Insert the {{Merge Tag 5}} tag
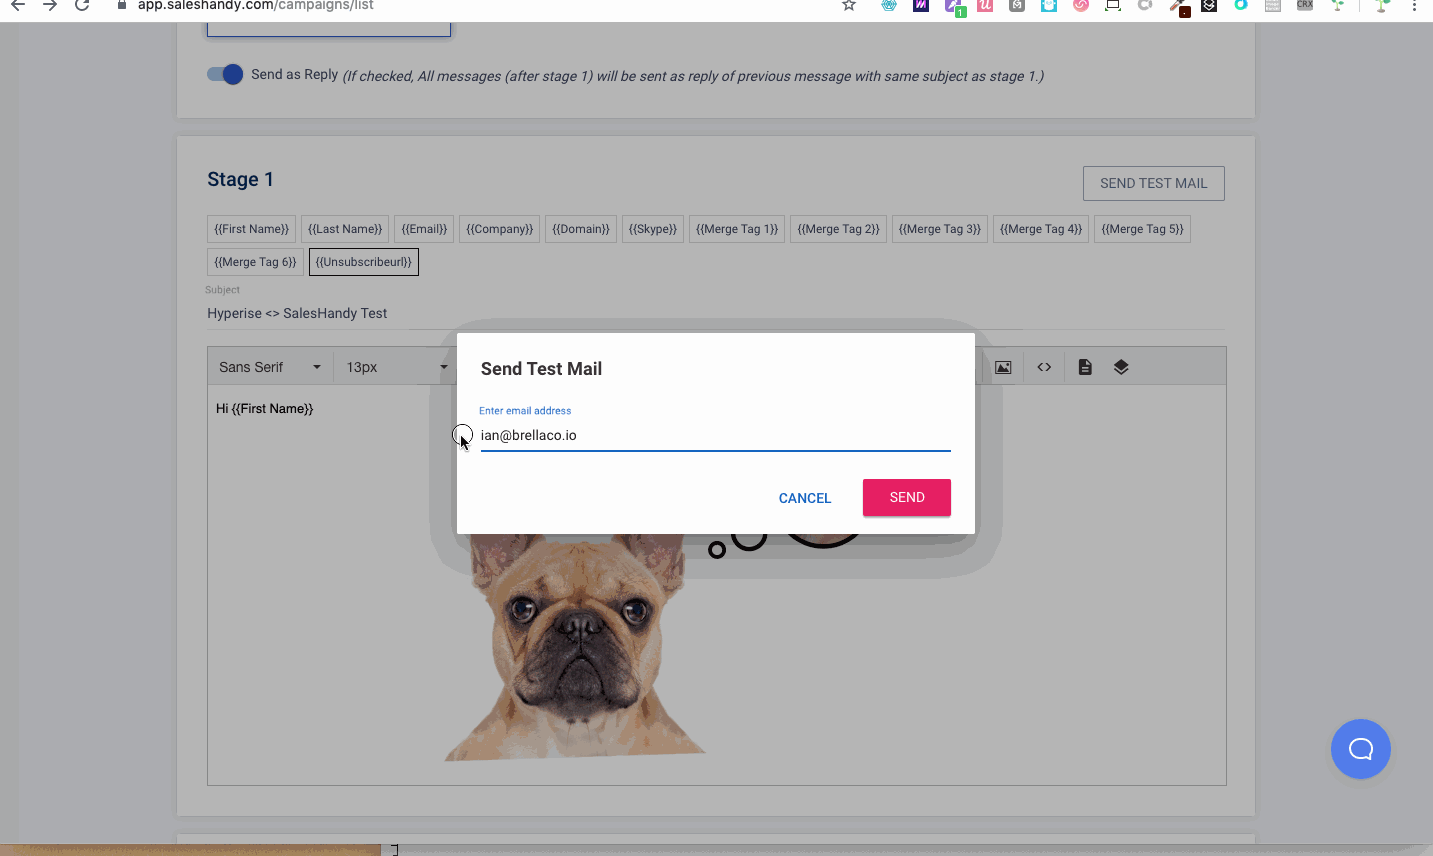 [x=1142, y=229]
